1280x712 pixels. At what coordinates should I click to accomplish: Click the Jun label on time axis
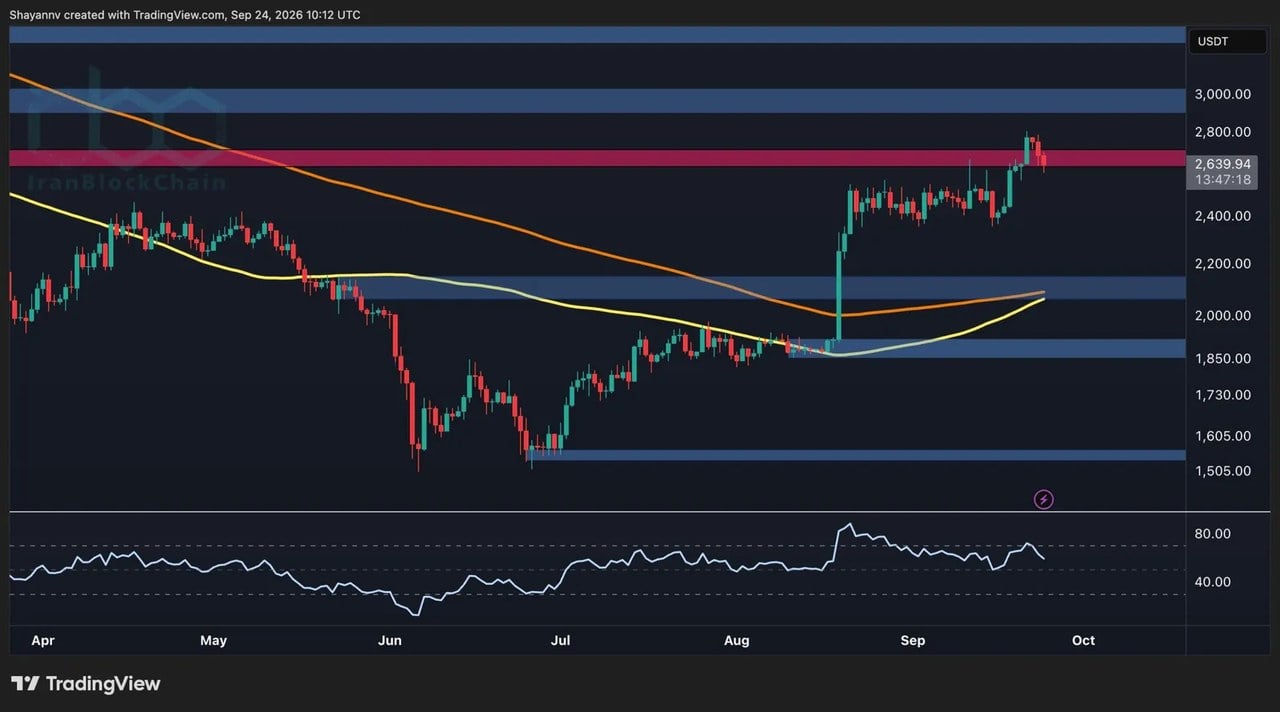pos(390,641)
